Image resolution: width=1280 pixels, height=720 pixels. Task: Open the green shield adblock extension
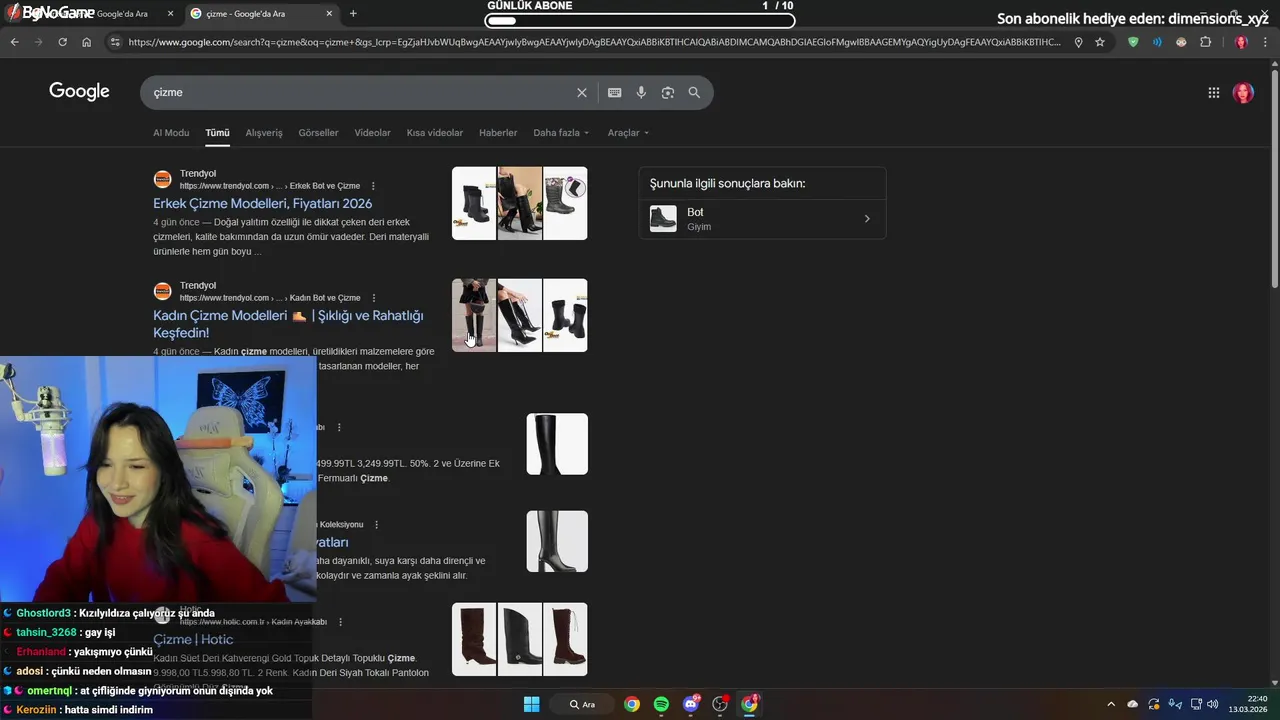tap(1132, 42)
